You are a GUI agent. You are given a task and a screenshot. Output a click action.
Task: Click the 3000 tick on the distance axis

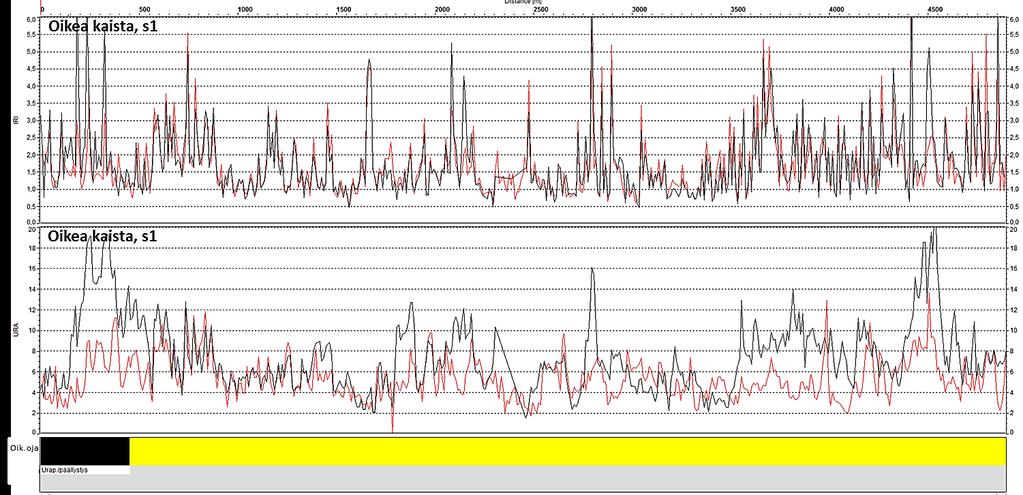click(639, 9)
